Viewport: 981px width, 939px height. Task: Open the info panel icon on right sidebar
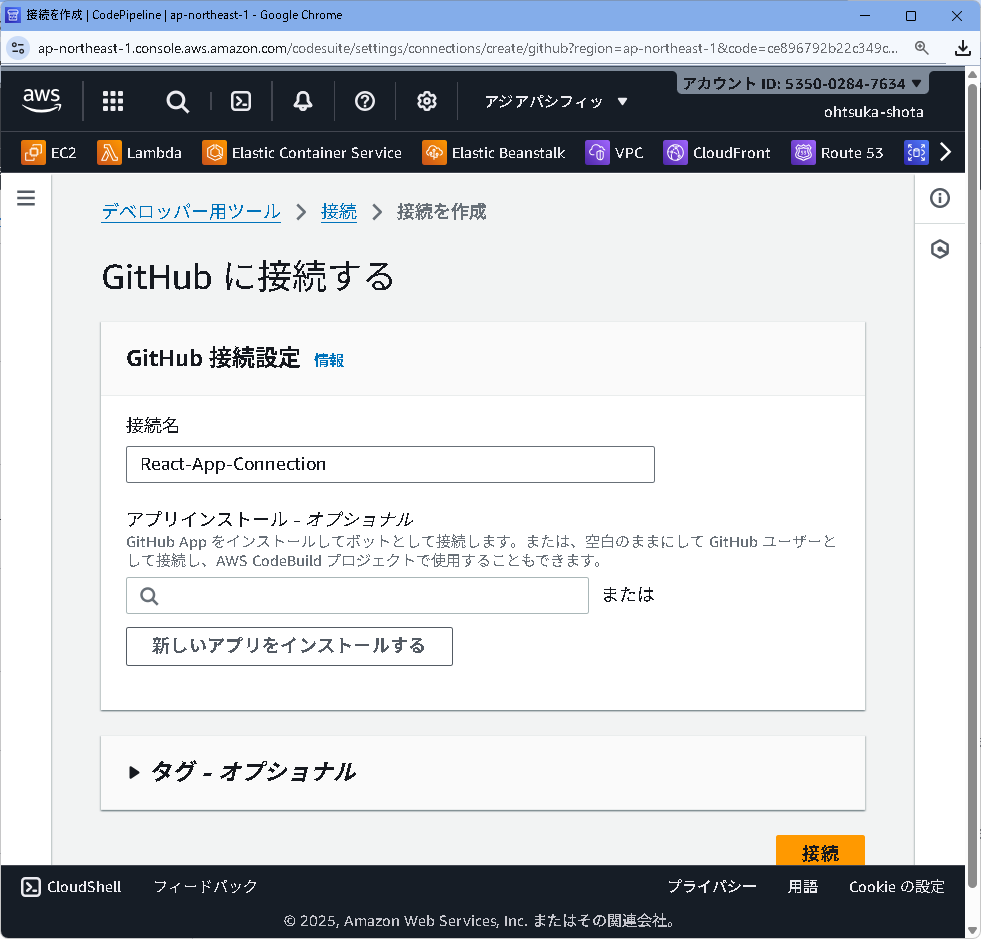pyautogui.click(x=939, y=198)
